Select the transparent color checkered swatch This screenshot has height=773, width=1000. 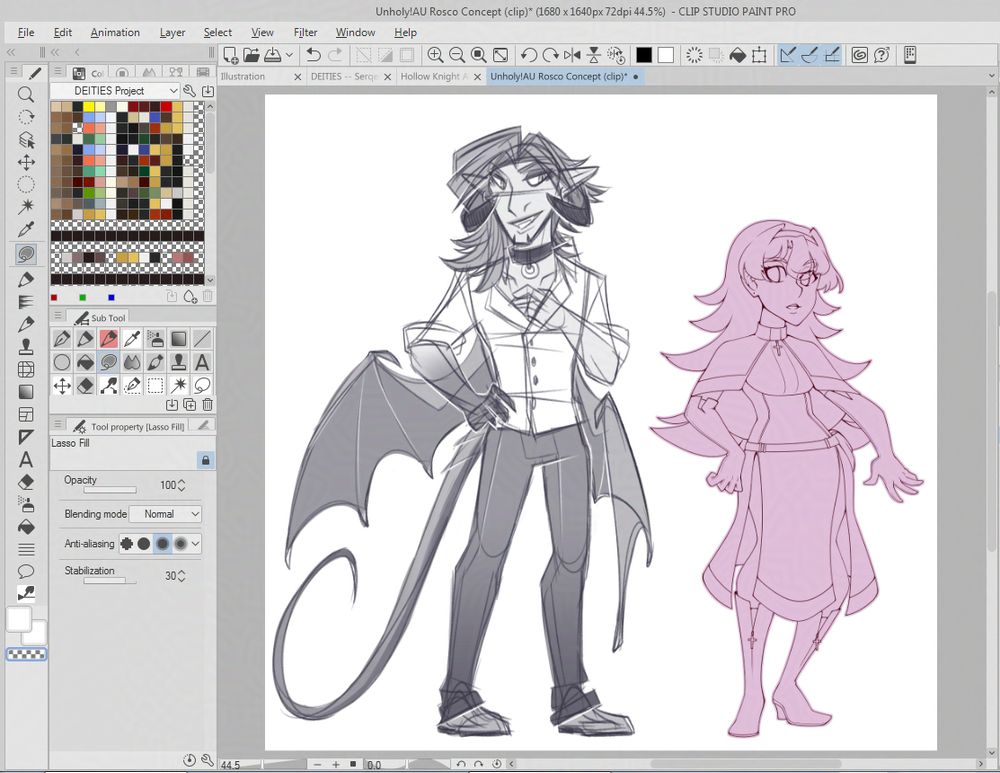(x=26, y=655)
